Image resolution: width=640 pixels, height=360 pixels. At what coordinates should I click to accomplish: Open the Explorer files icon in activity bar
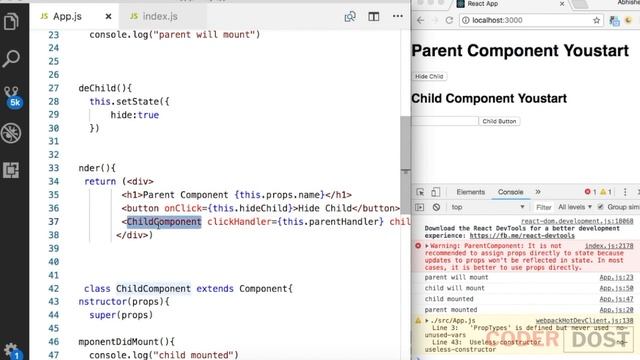click(11, 21)
